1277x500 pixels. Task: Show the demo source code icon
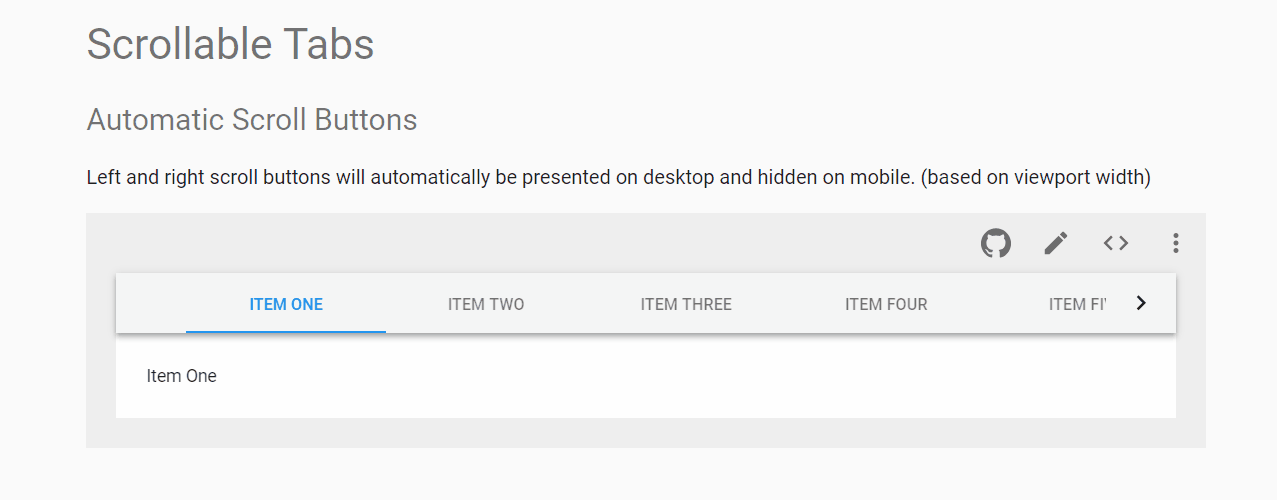pos(1116,243)
